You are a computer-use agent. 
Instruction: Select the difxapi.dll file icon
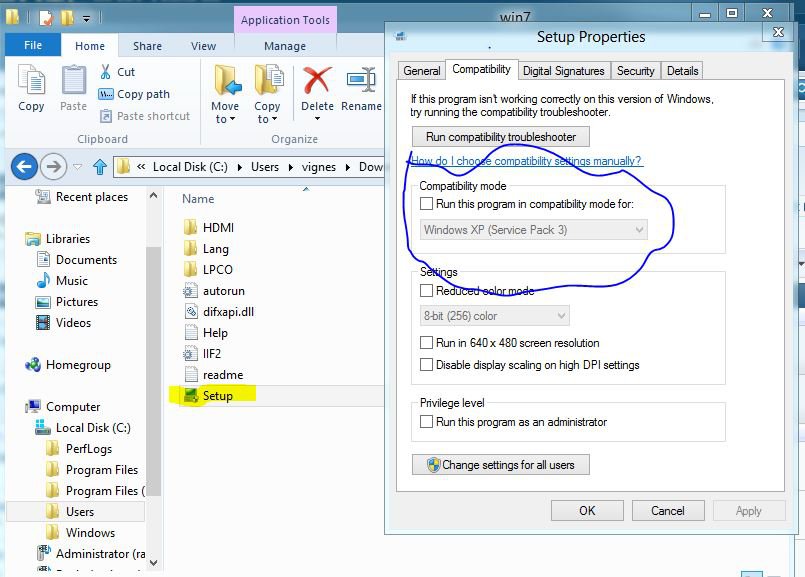click(x=191, y=312)
